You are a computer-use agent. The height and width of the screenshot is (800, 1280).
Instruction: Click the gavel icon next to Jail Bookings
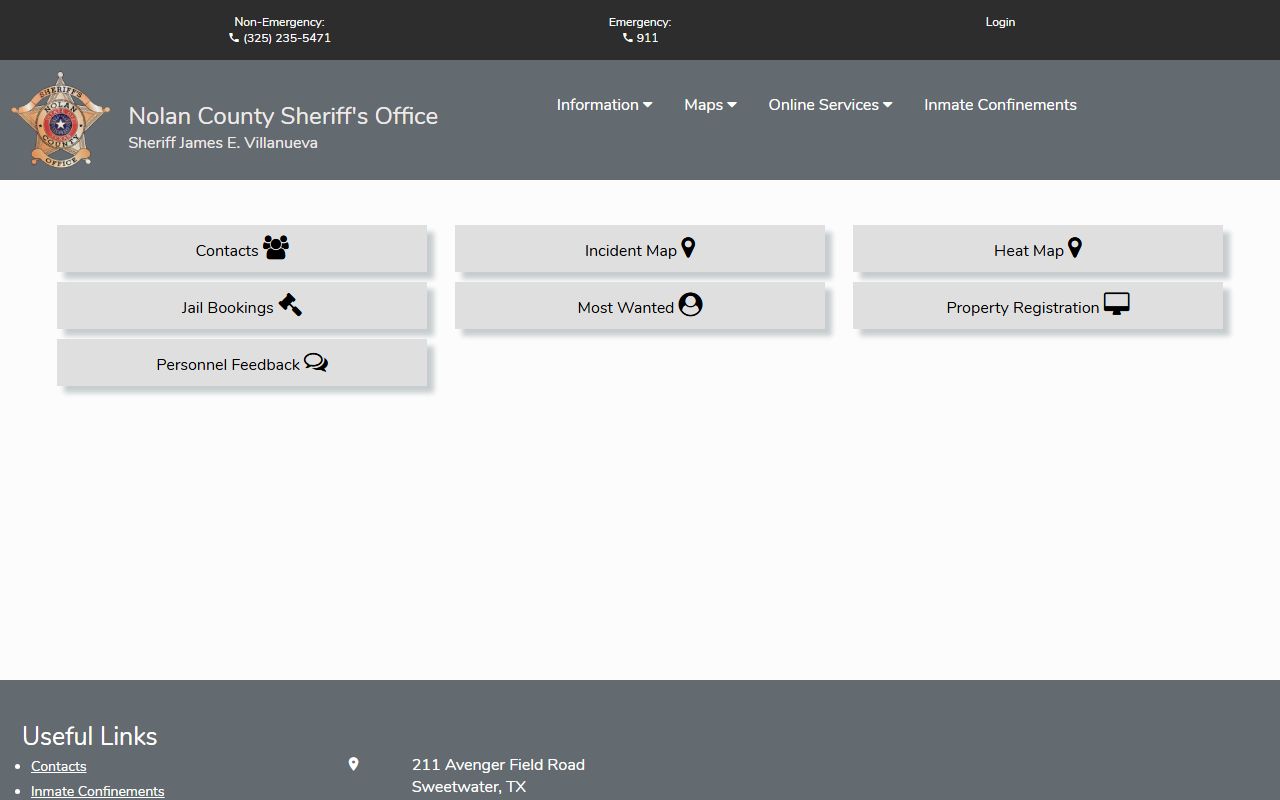290,304
